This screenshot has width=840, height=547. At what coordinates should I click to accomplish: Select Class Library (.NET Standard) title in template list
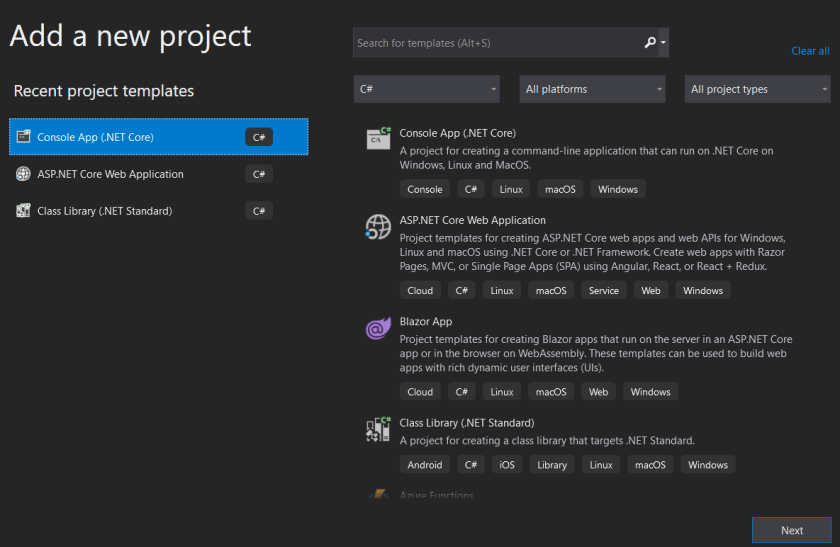467,423
